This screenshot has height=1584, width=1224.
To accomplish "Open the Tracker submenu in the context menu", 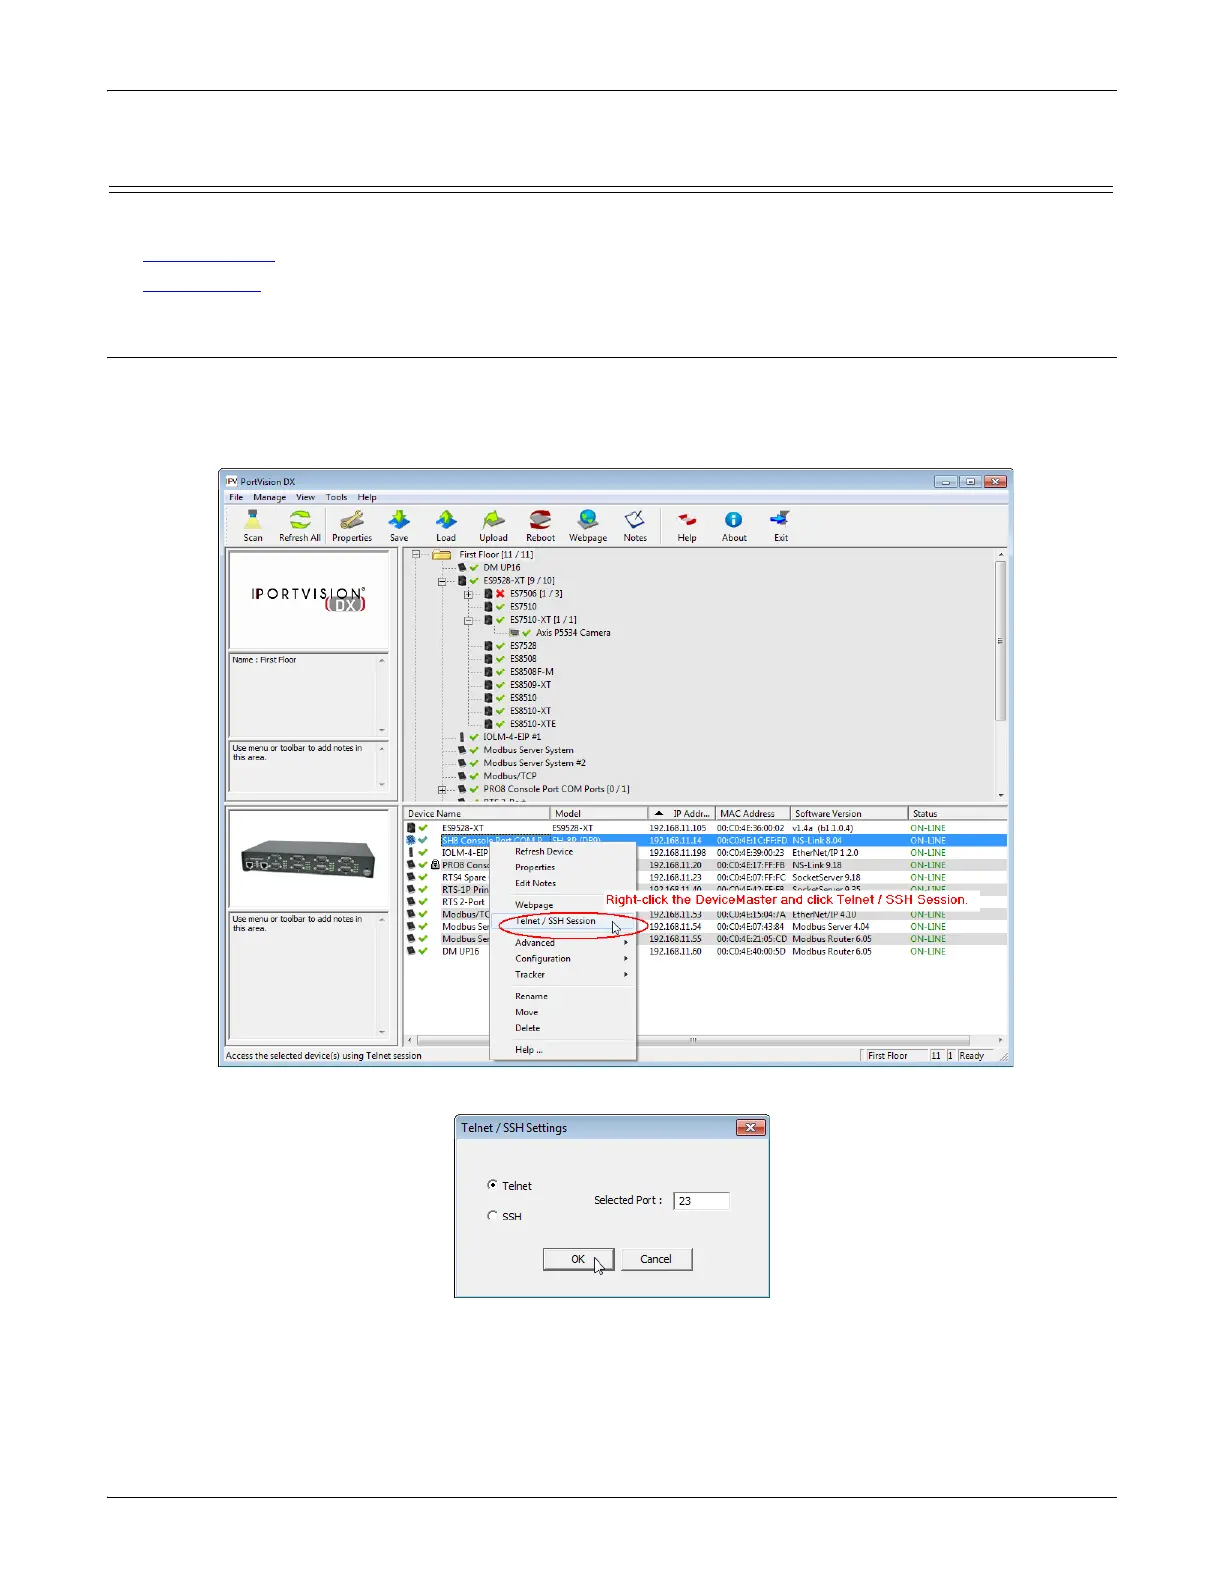I will [564, 975].
